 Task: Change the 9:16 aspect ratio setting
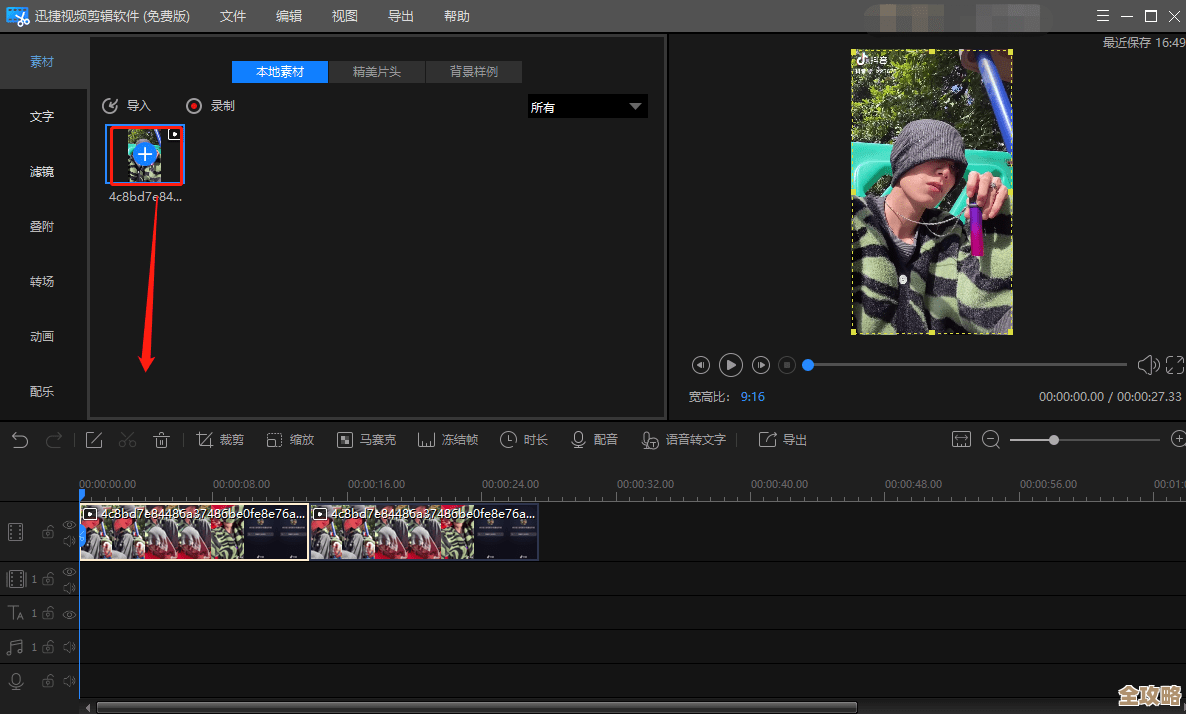pos(752,397)
